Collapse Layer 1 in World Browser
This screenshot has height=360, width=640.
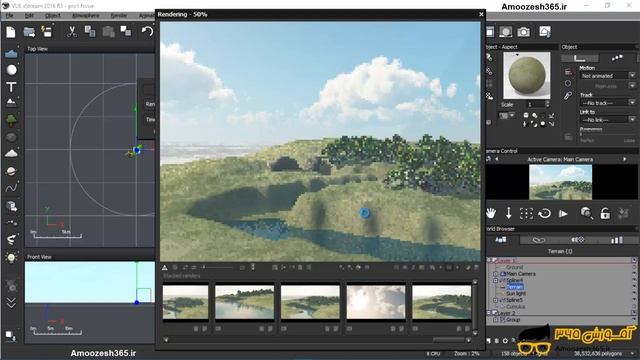489,260
